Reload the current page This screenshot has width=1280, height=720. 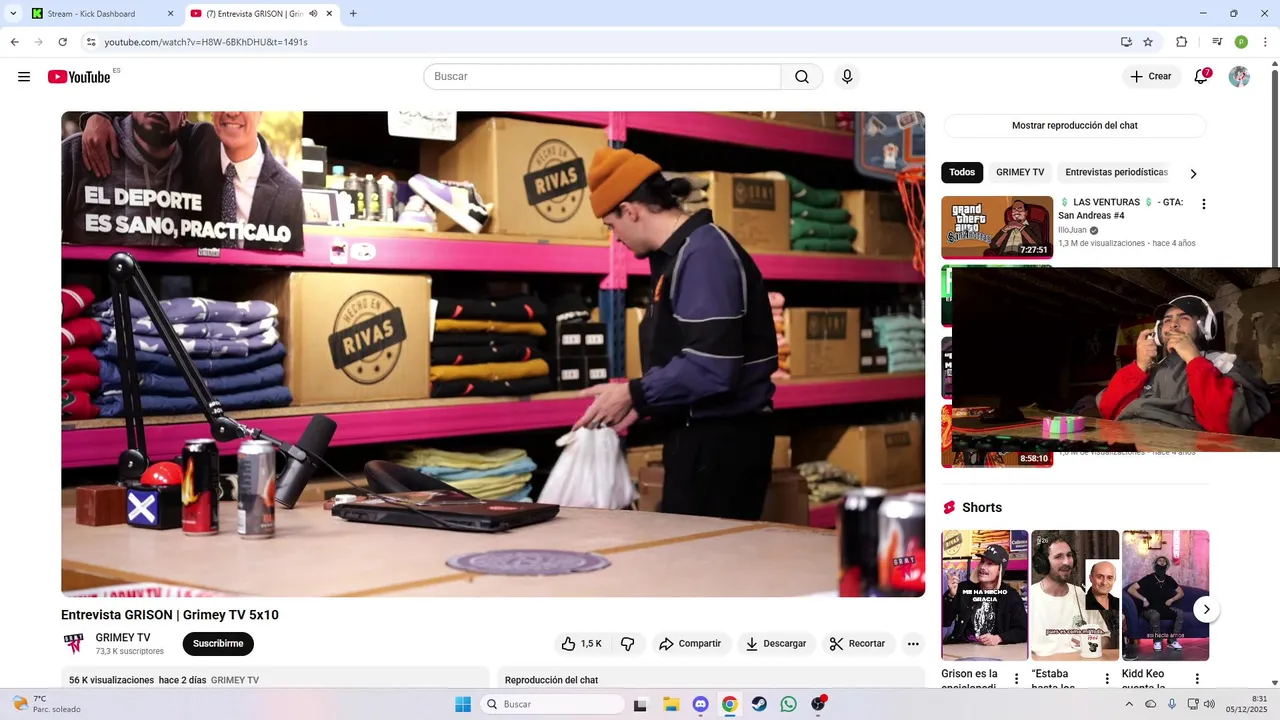pyautogui.click(x=62, y=42)
